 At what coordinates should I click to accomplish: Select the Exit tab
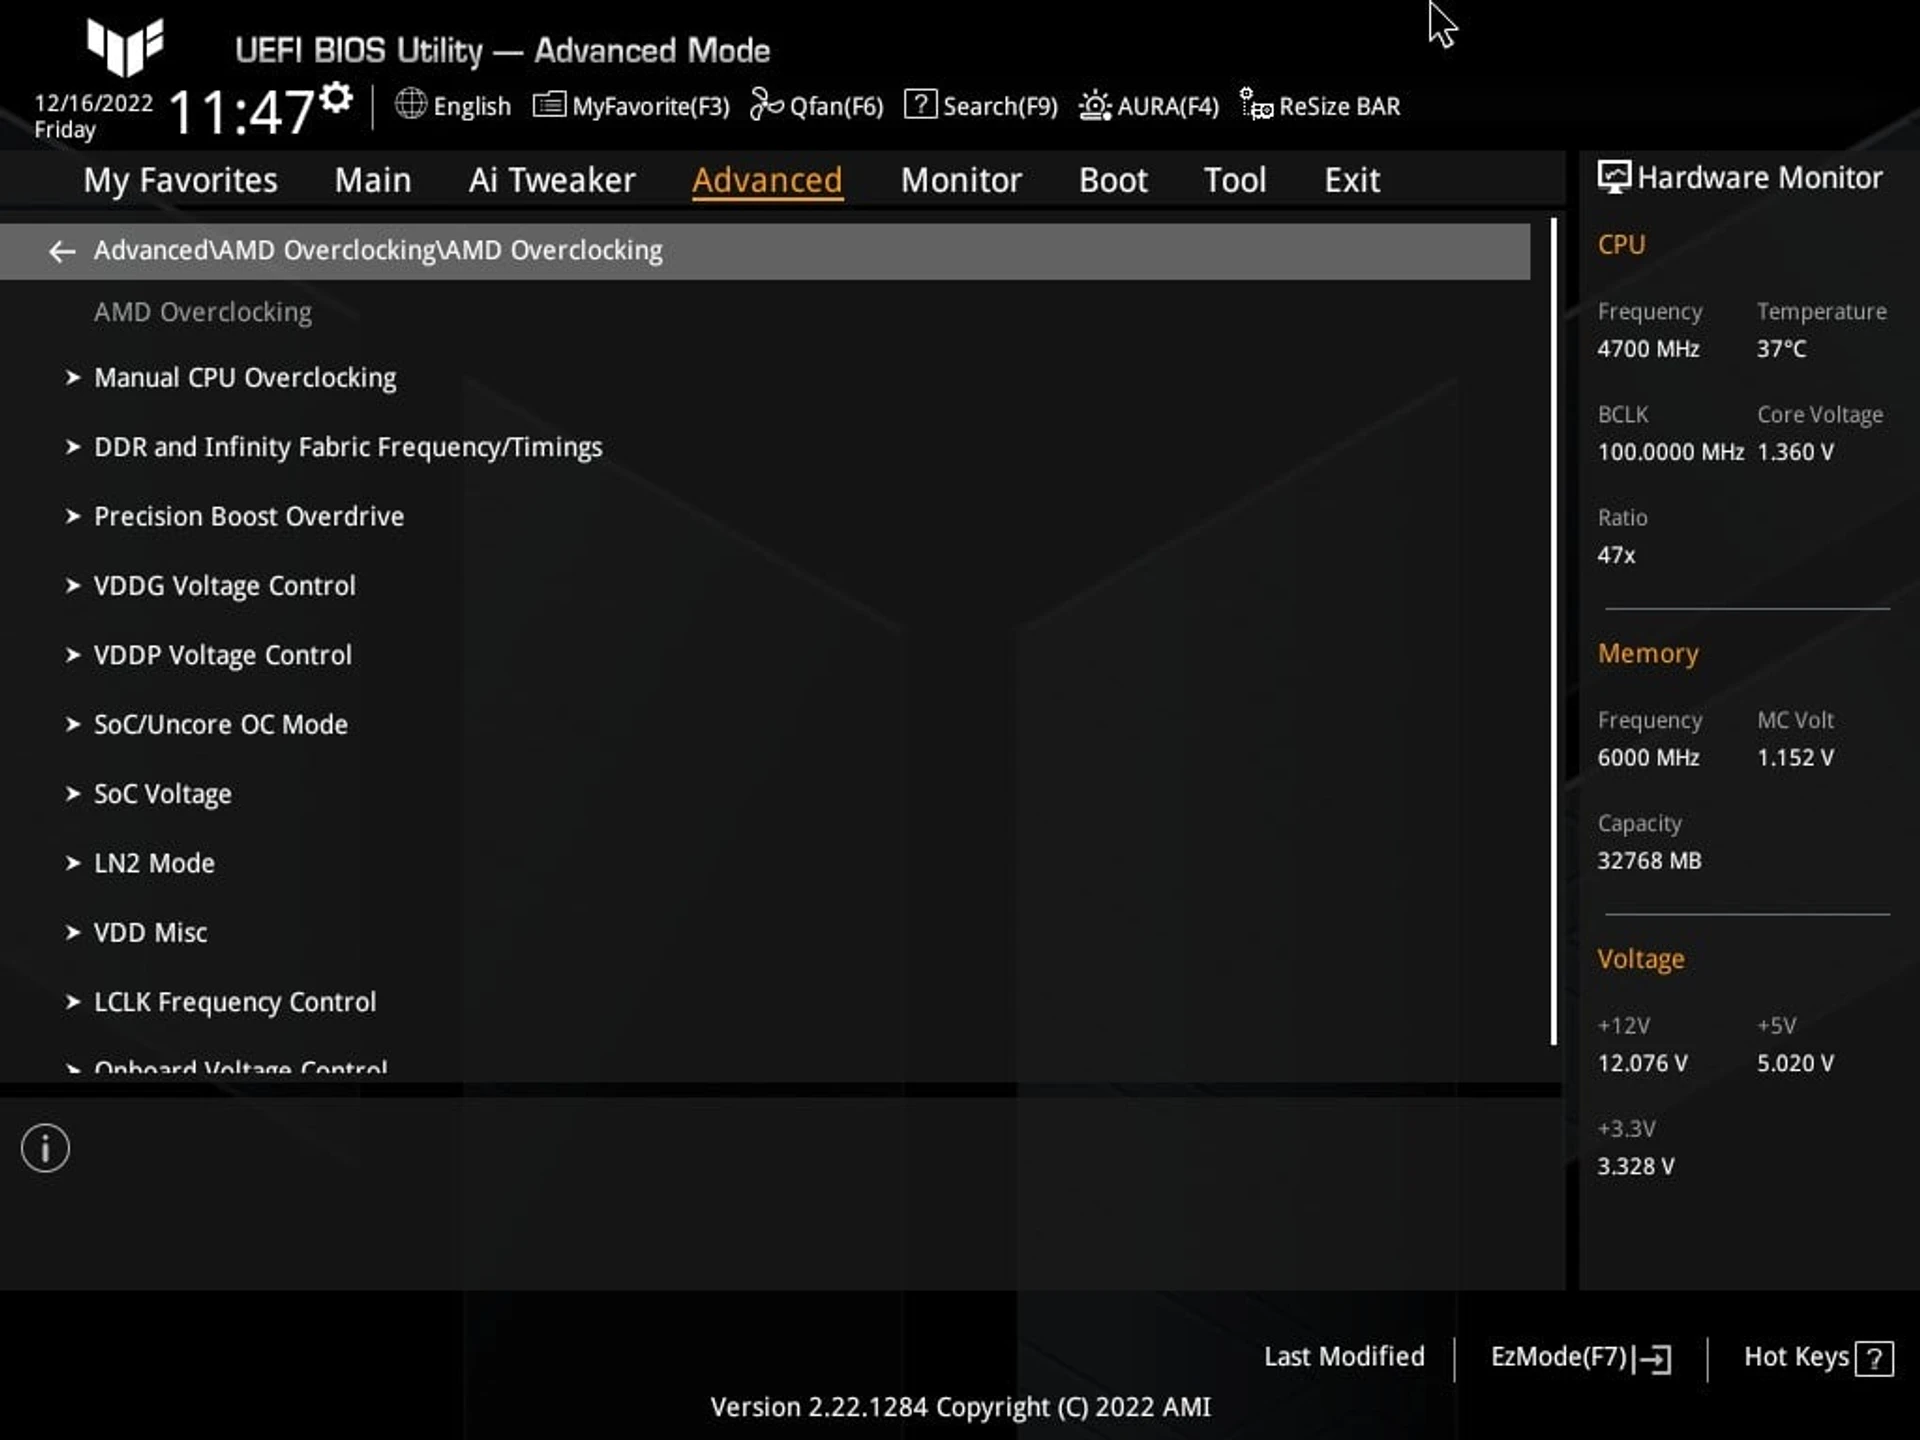click(x=1352, y=180)
